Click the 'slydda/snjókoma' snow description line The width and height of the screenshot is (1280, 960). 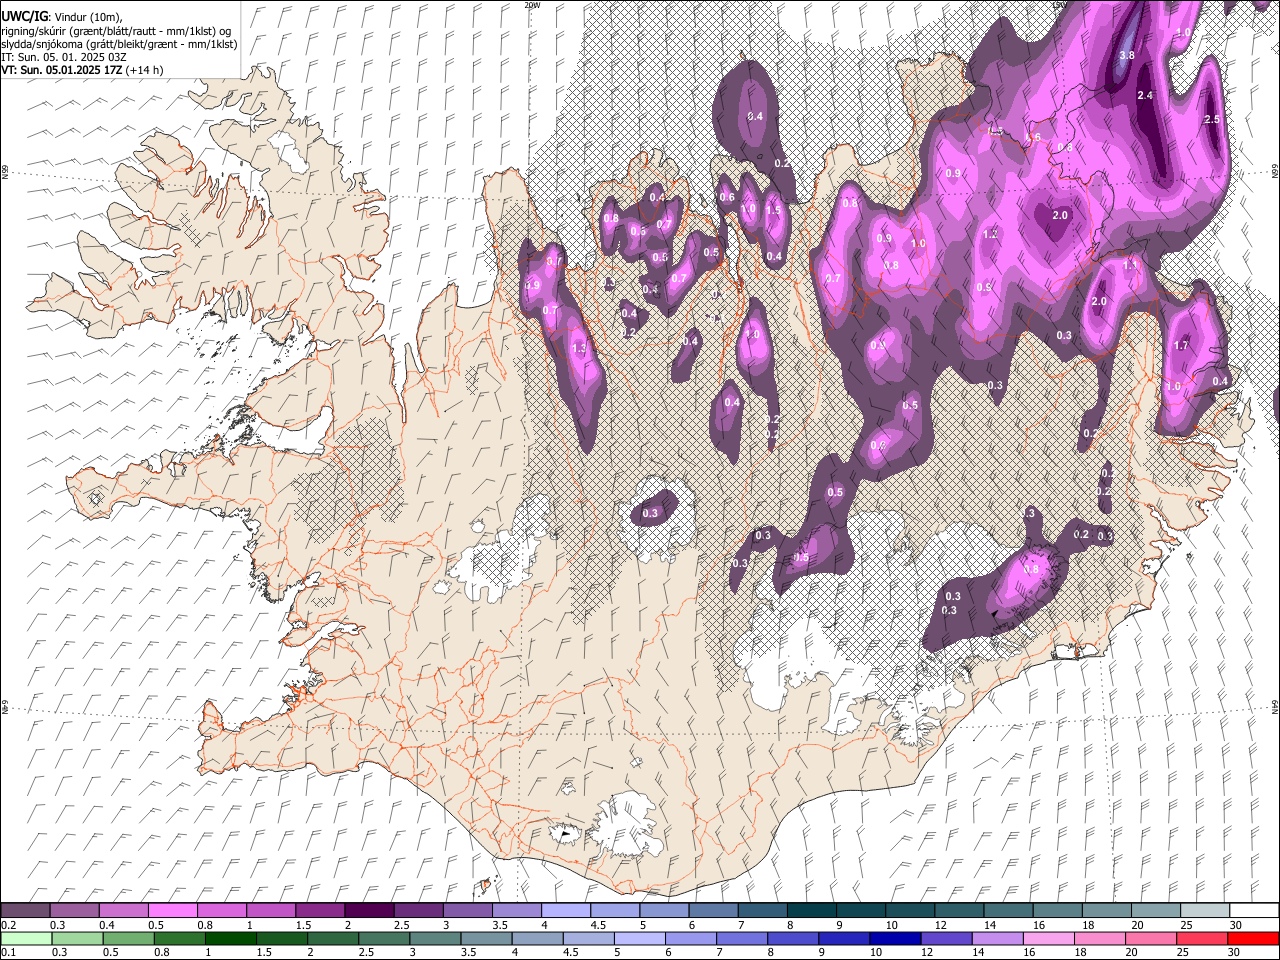119,44
